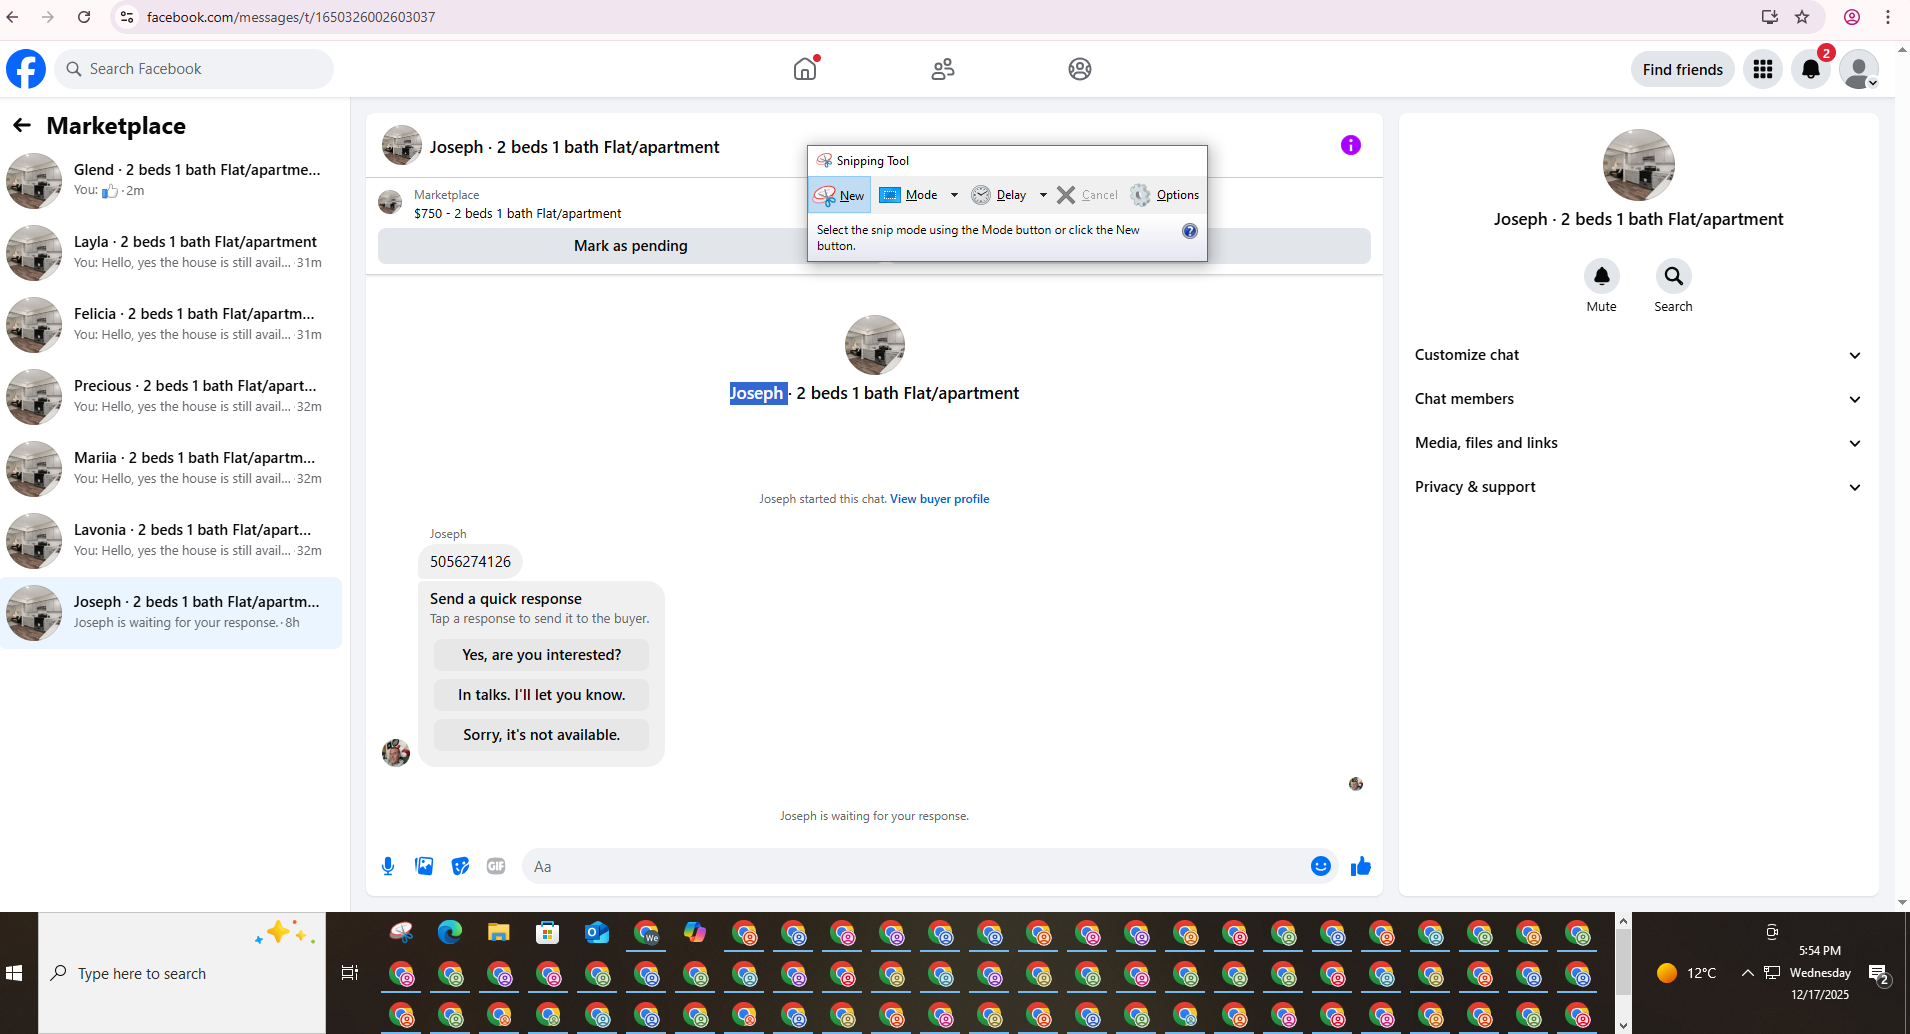This screenshot has height=1034, width=1910.
Task: Open the Groups icon in top navigation
Action: tap(1080, 69)
